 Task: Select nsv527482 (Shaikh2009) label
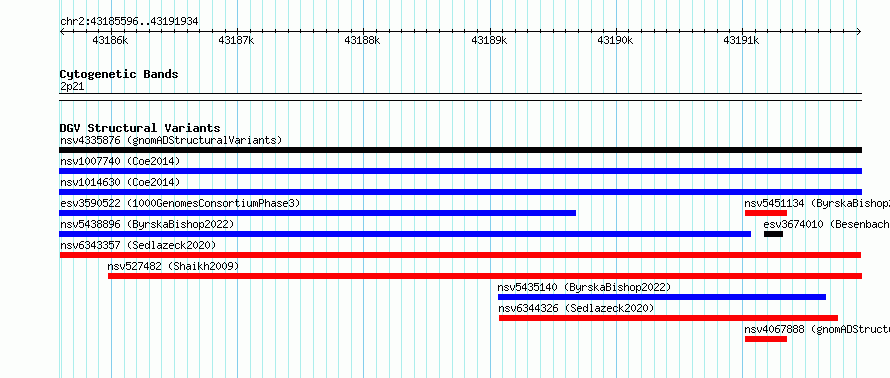click(x=173, y=266)
